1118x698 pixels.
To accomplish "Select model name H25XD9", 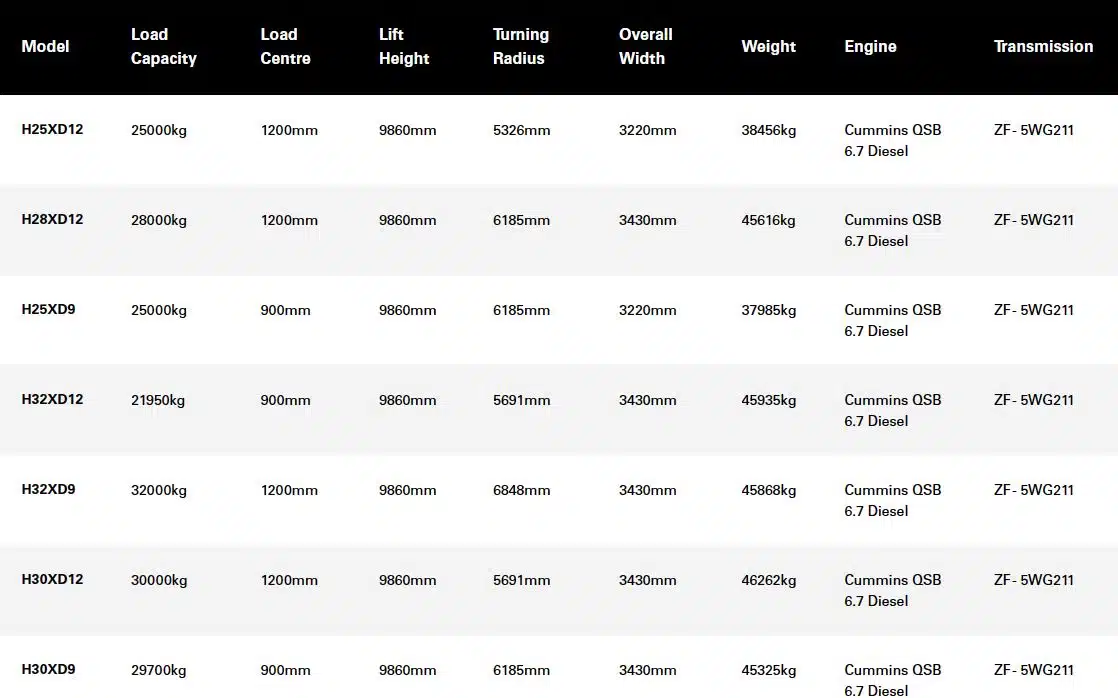I will click(x=48, y=309).
